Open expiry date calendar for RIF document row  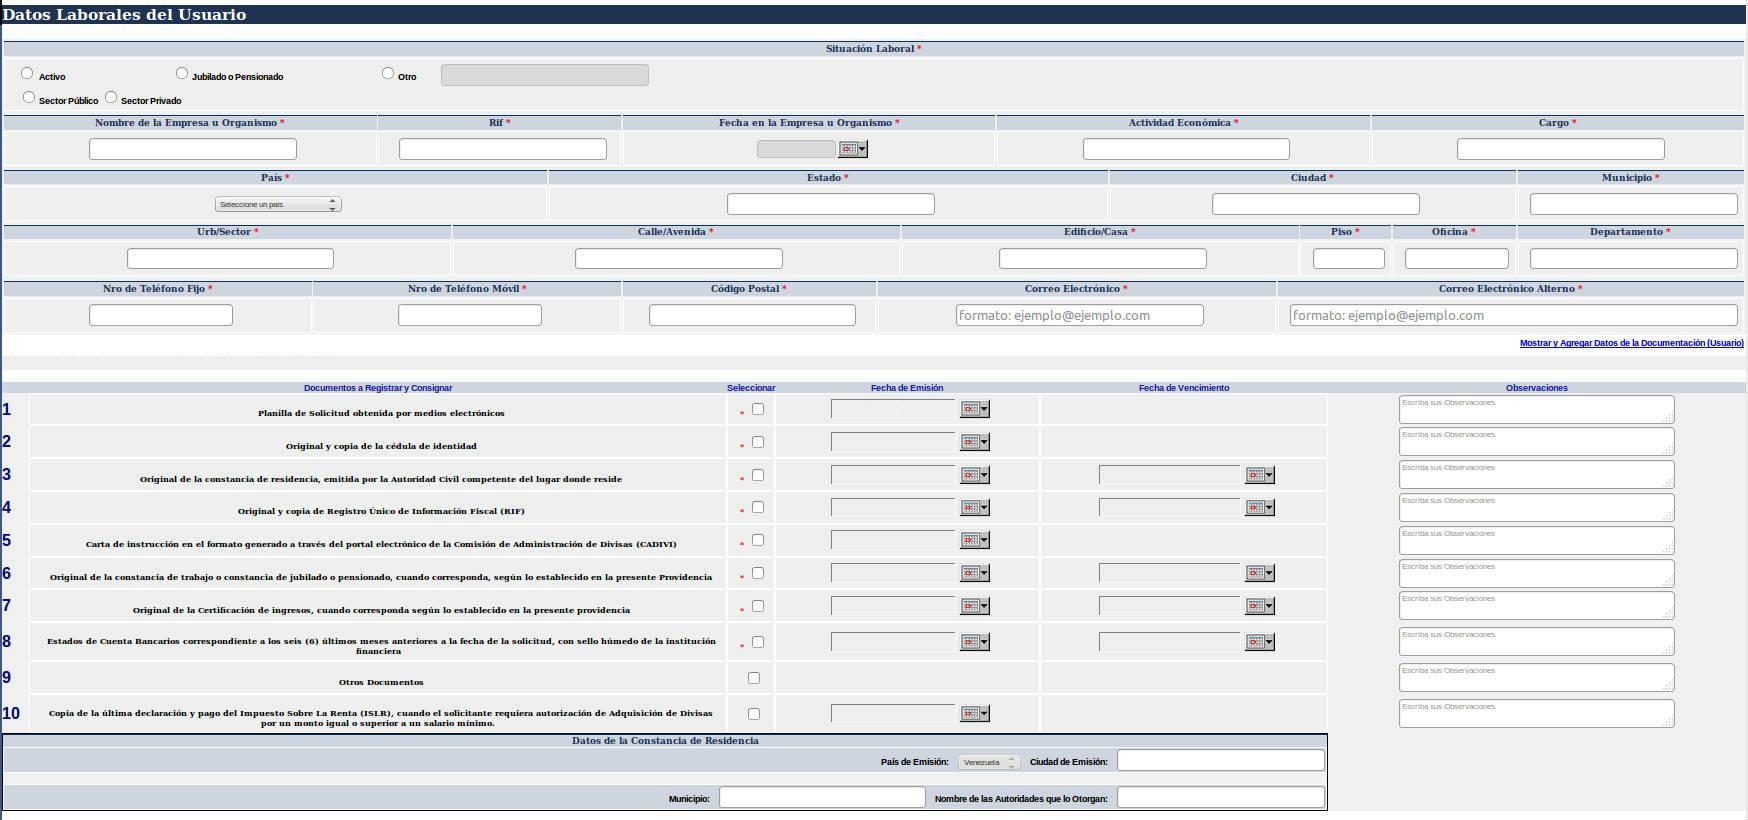click(1260, 508)
